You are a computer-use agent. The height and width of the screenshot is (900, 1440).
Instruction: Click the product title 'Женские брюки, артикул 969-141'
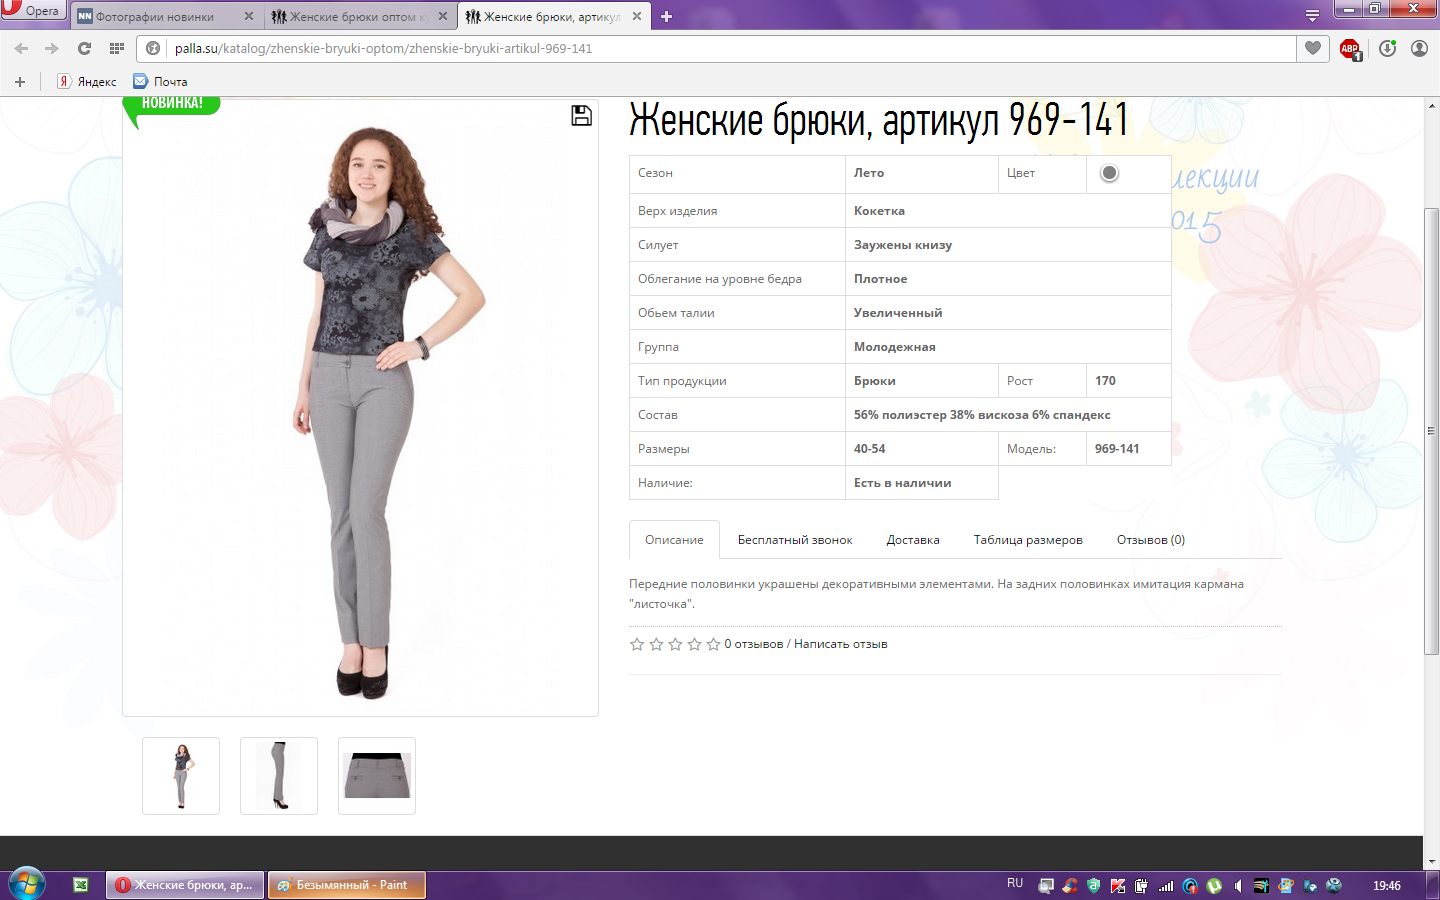(879, 120)
